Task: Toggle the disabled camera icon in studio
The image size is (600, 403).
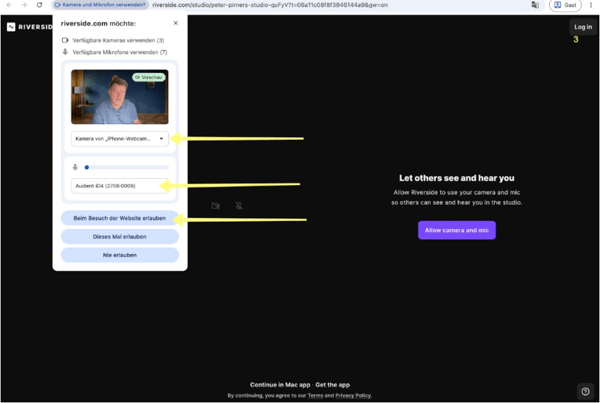Action: pos(215,206)
